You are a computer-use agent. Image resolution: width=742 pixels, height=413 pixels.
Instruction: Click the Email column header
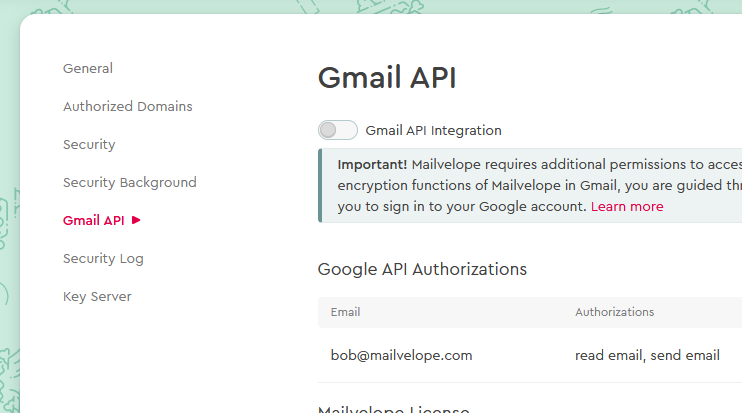tap(345, 312)
